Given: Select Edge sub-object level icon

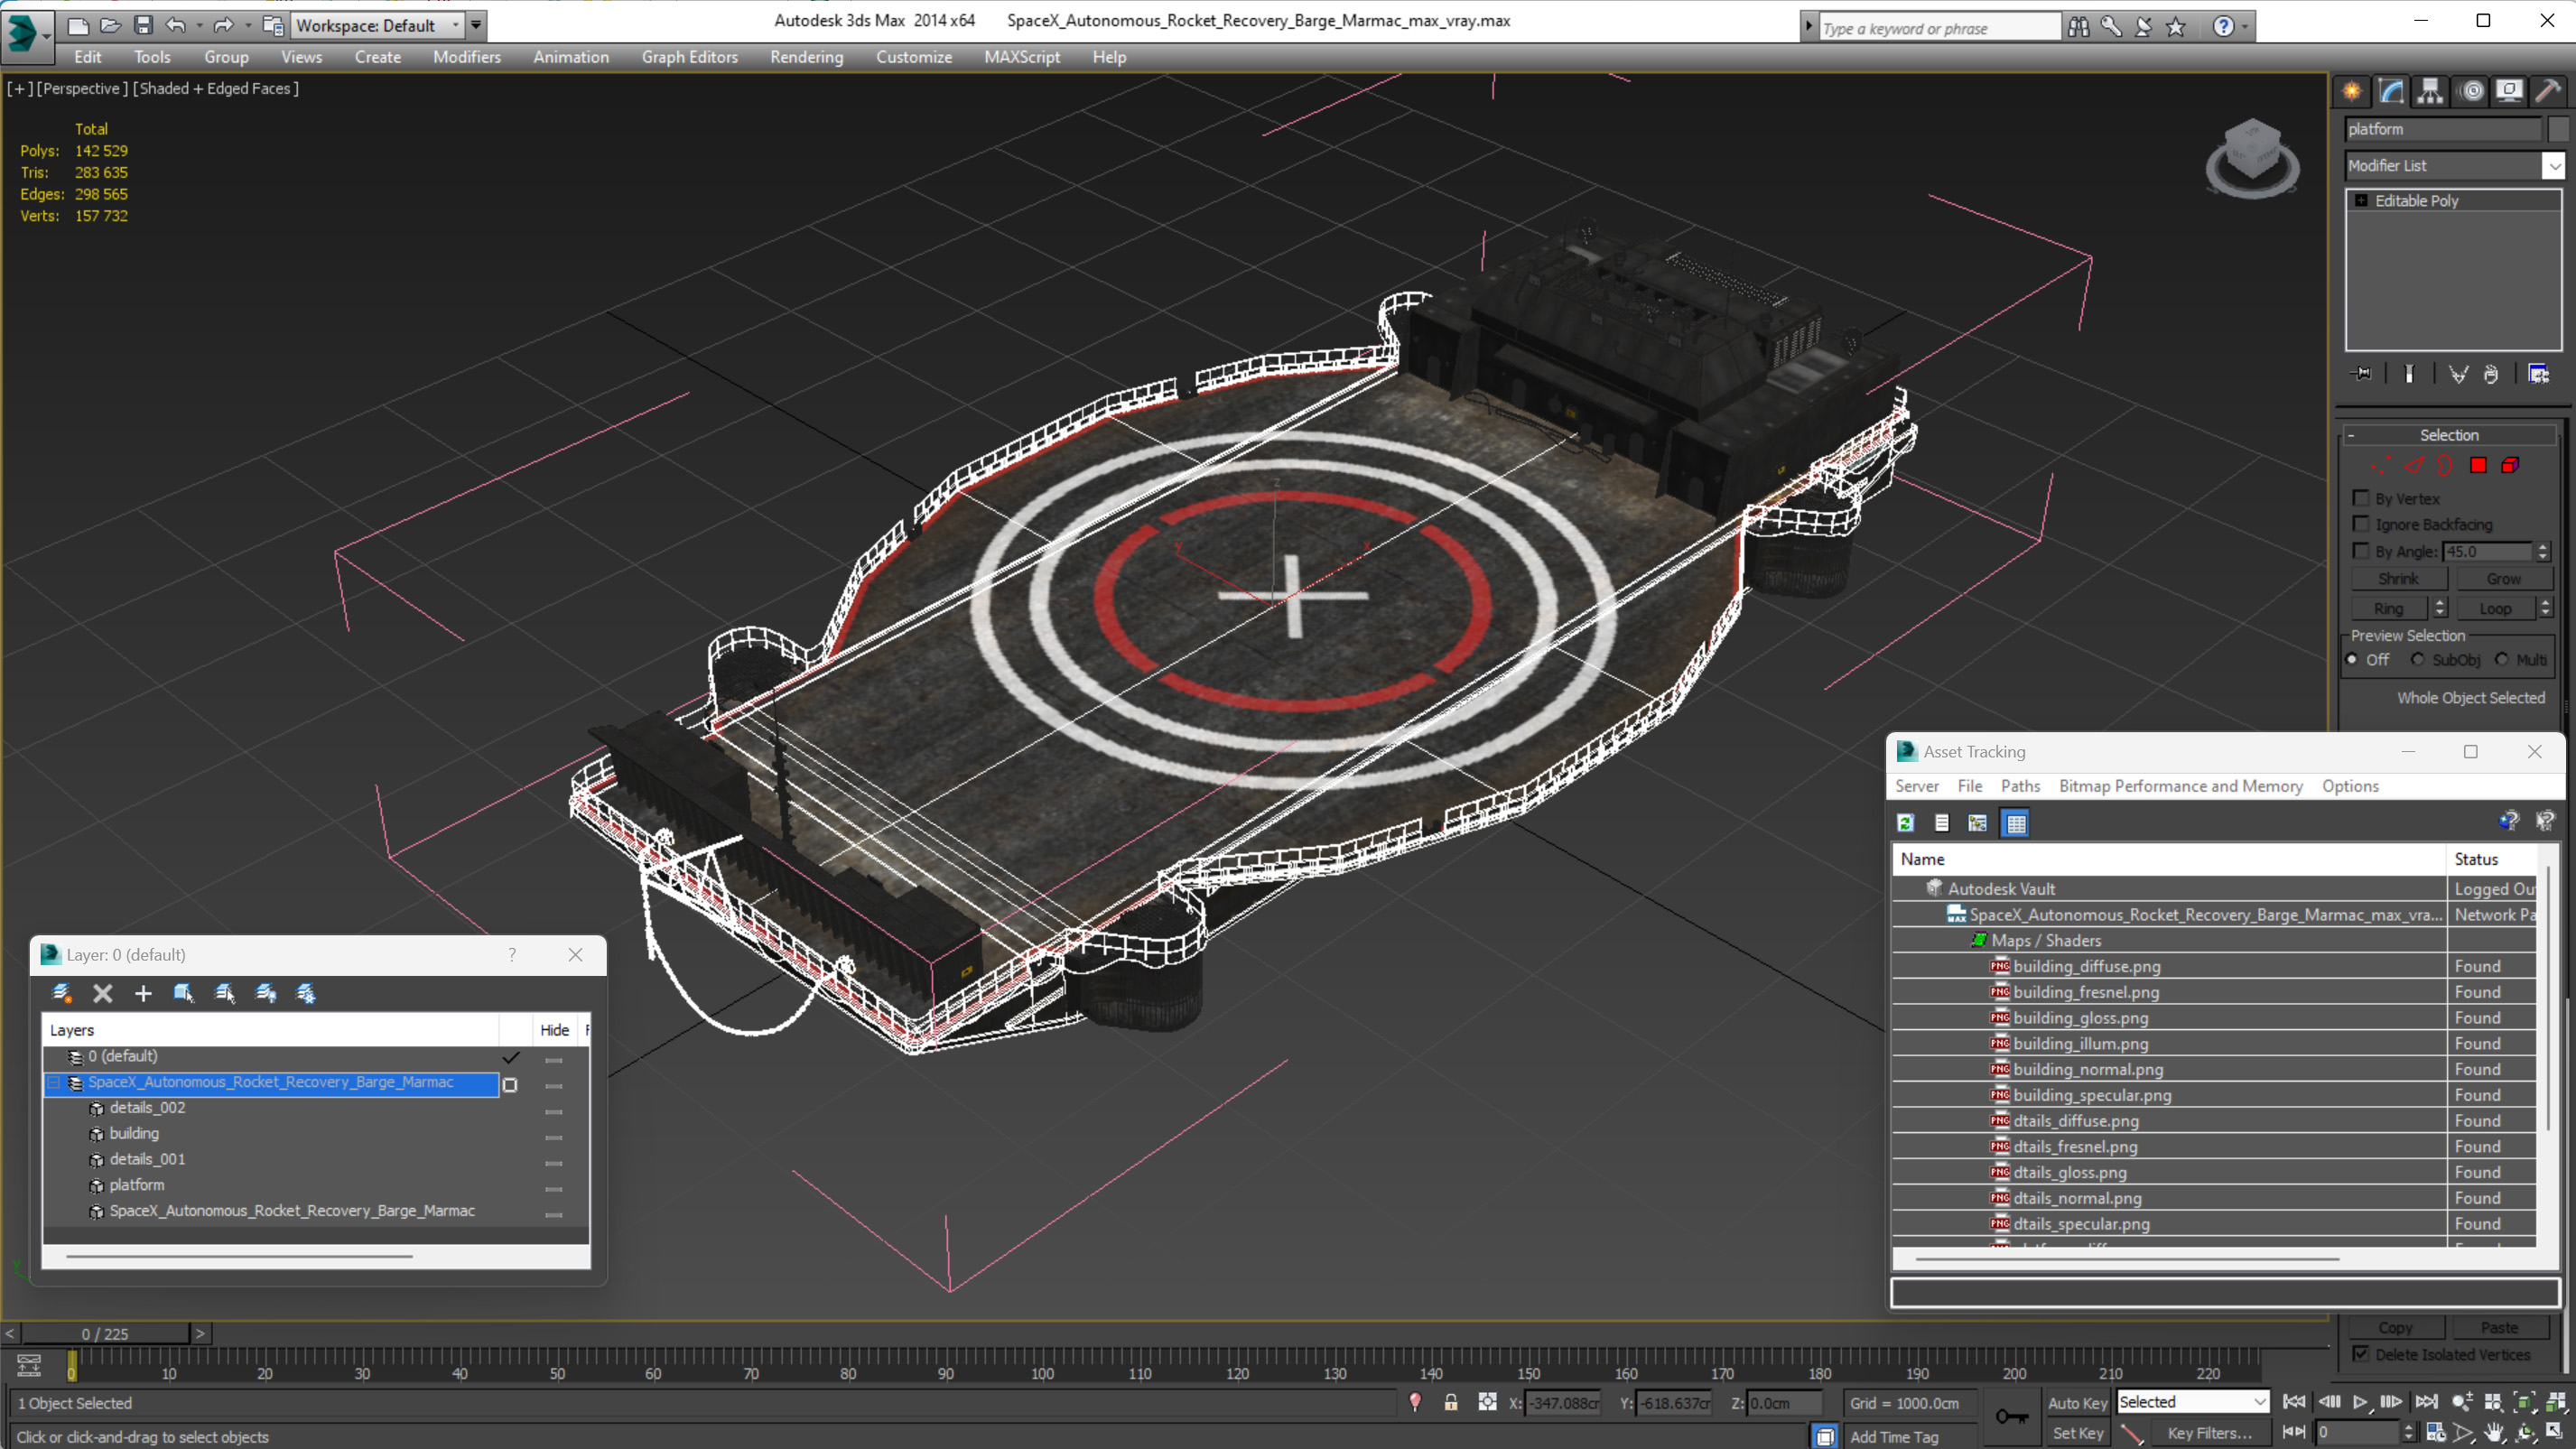Looking at the screenshot, I should point(2414,465).
